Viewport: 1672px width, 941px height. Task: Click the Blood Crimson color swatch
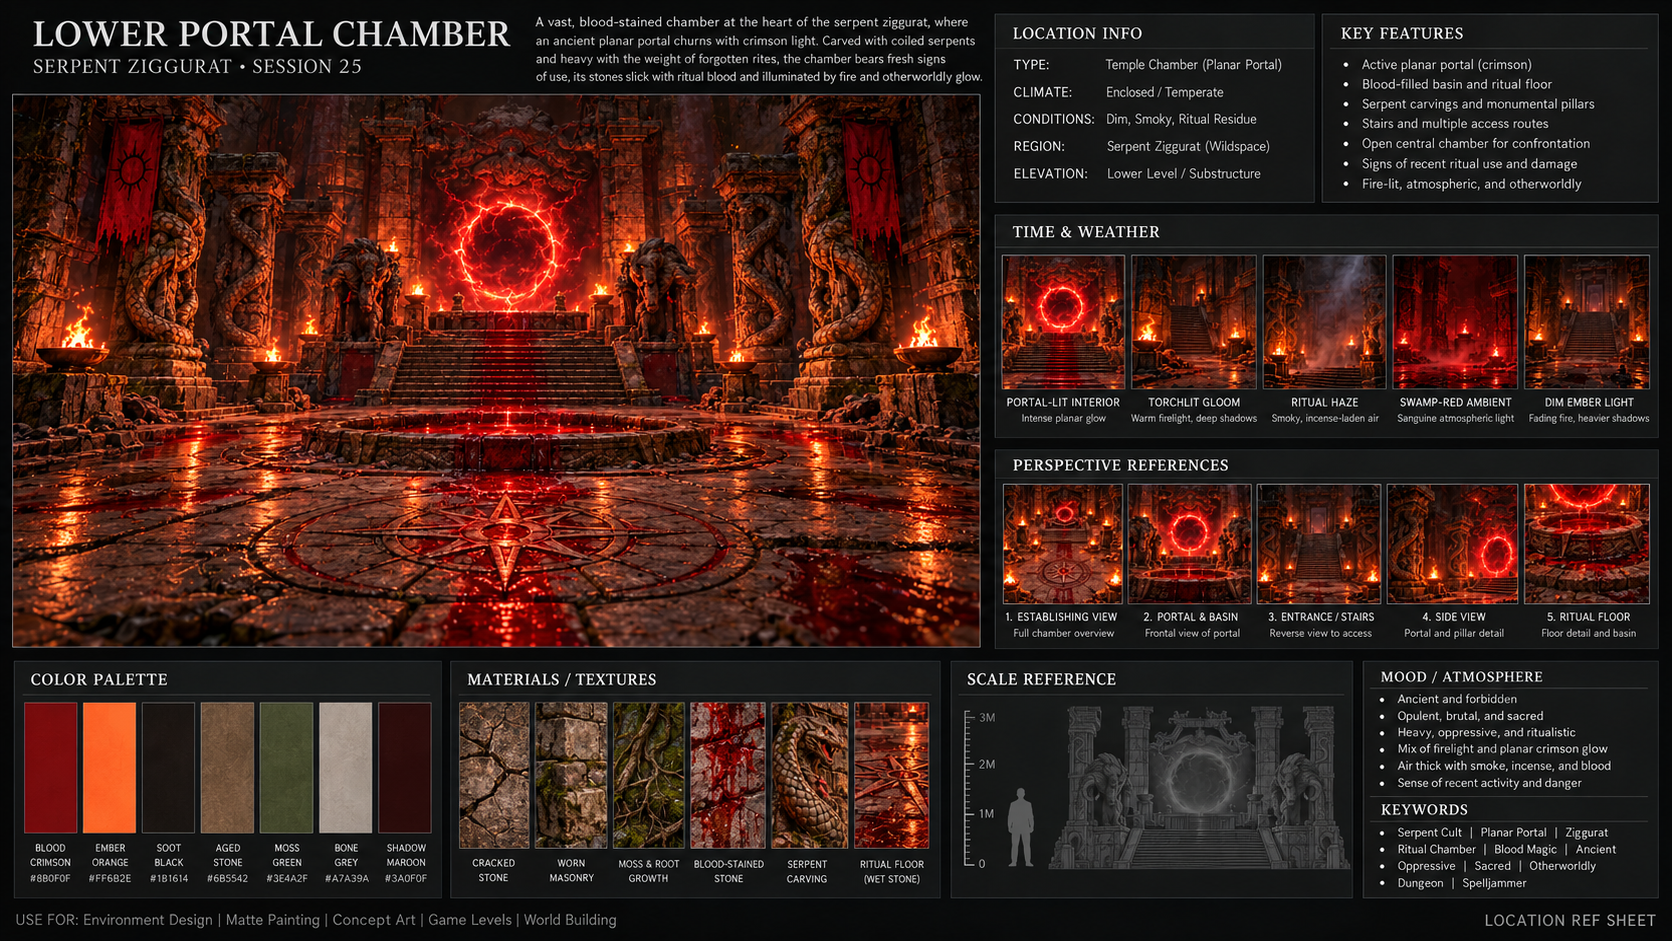(50, 767)
